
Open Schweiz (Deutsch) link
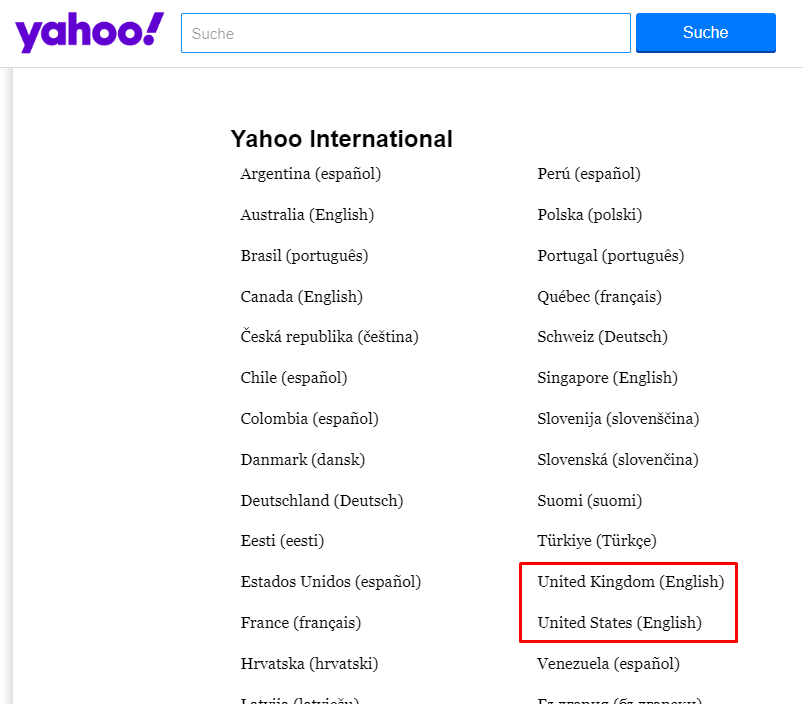[x=602, y=337]
